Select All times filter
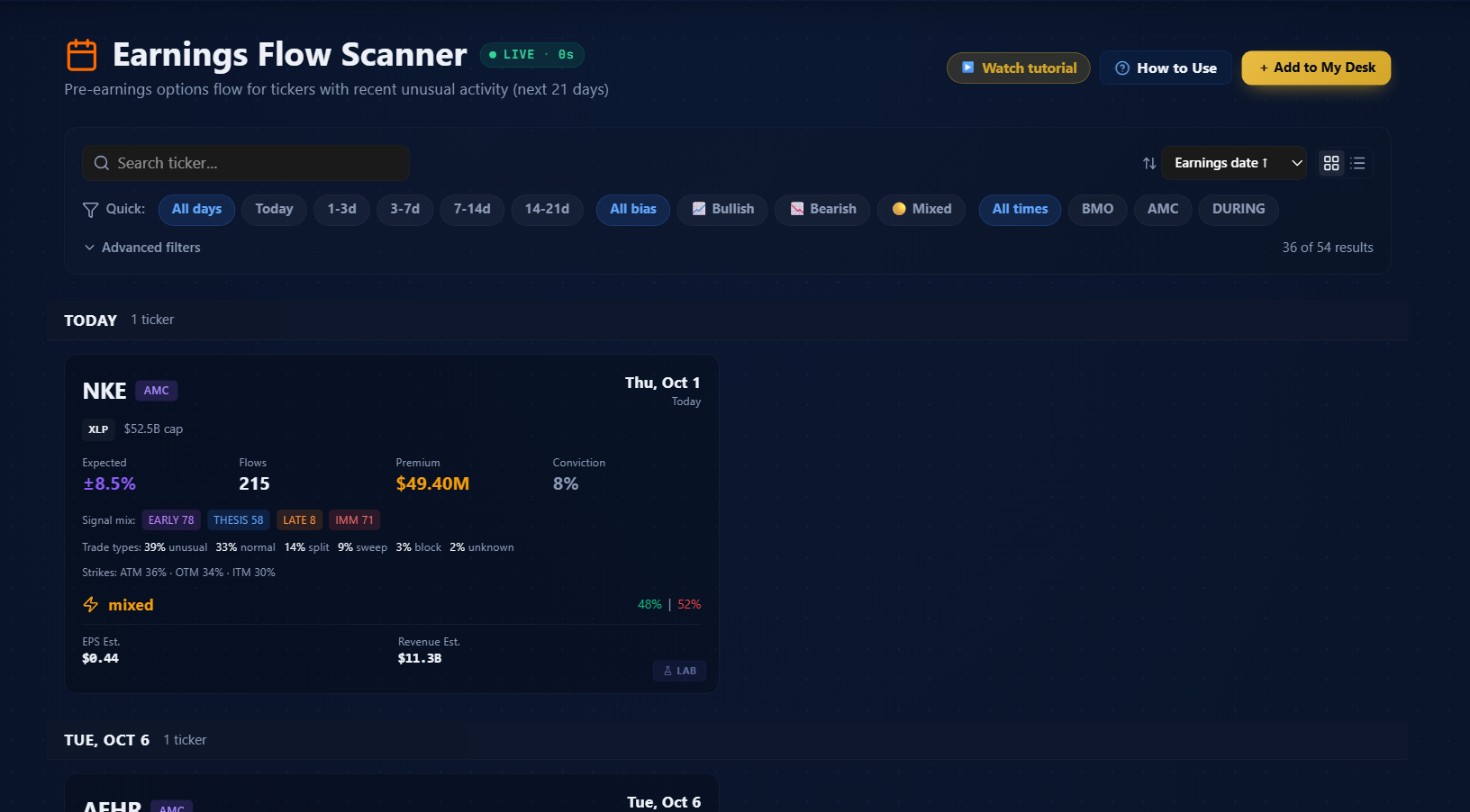Viewport: 1470px width, 812px height. (x=1020, y=209)
